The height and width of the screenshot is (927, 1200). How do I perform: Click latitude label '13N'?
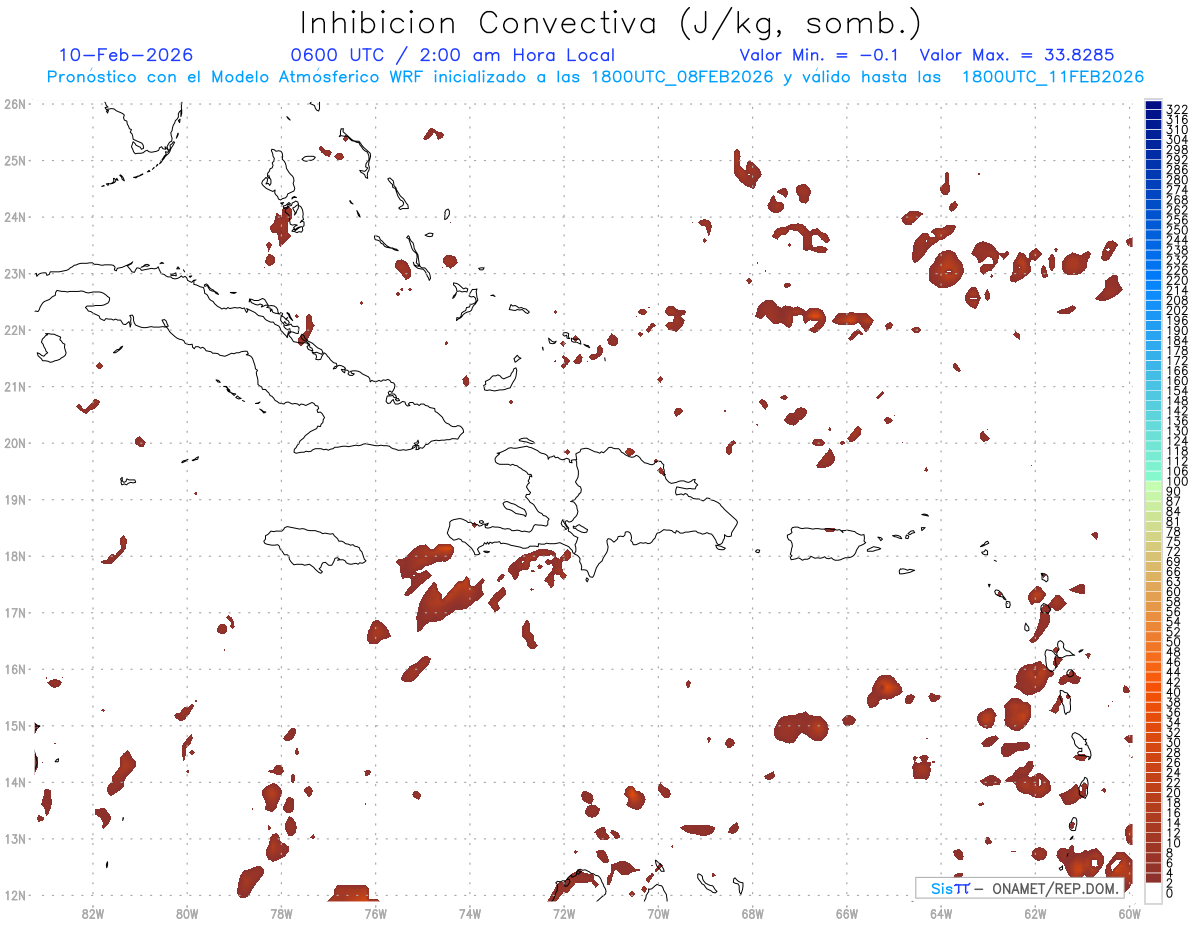coord(14,838)
